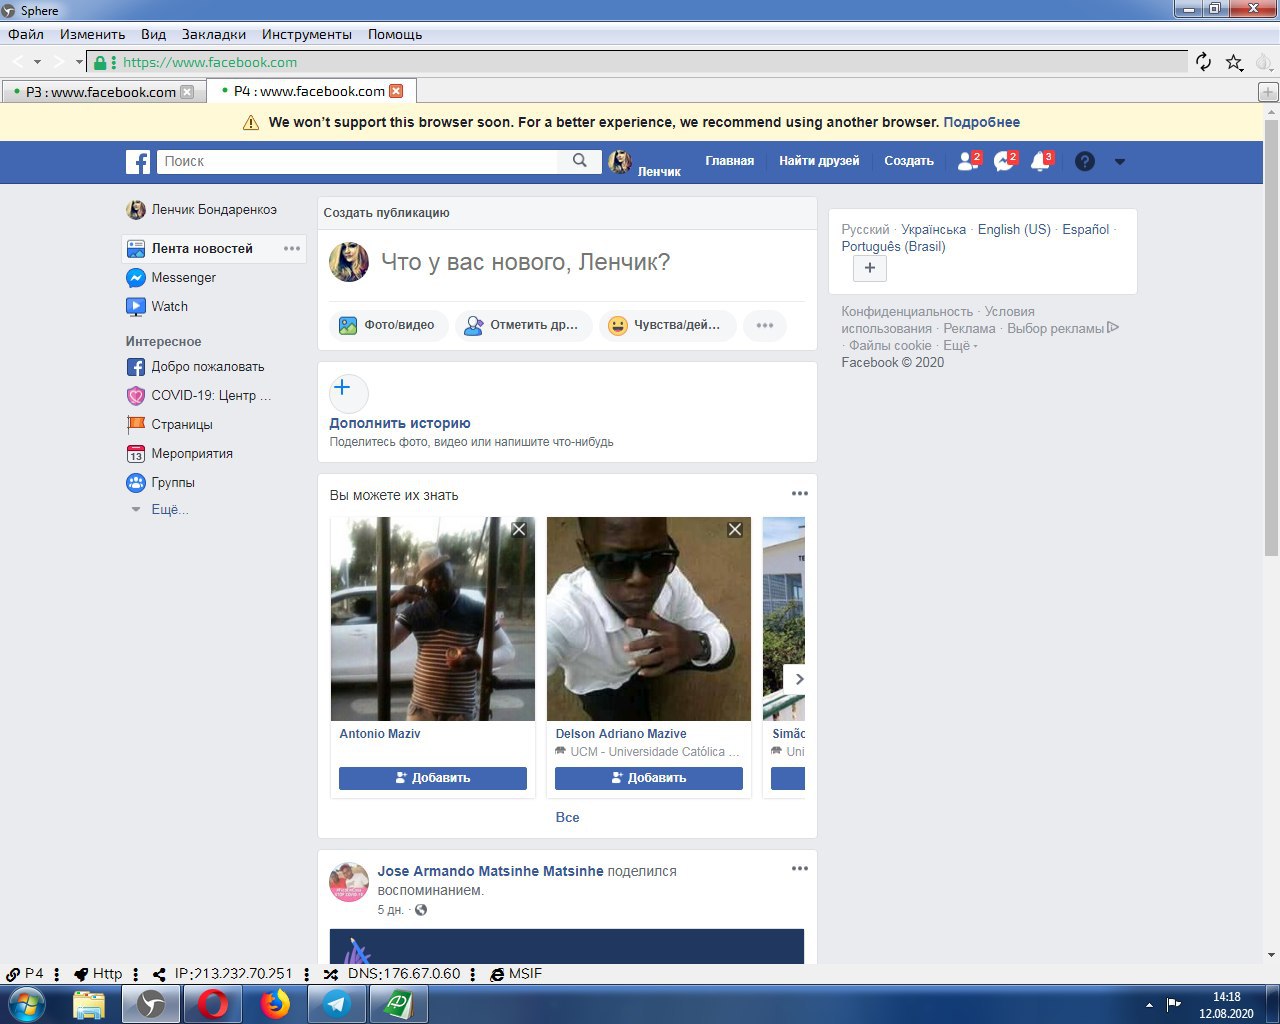Image resolution: width=1280 pixels, height=1024 pixels.
Task: Open options ellipsis on Jose Armando post
Action: click(800, 868)
